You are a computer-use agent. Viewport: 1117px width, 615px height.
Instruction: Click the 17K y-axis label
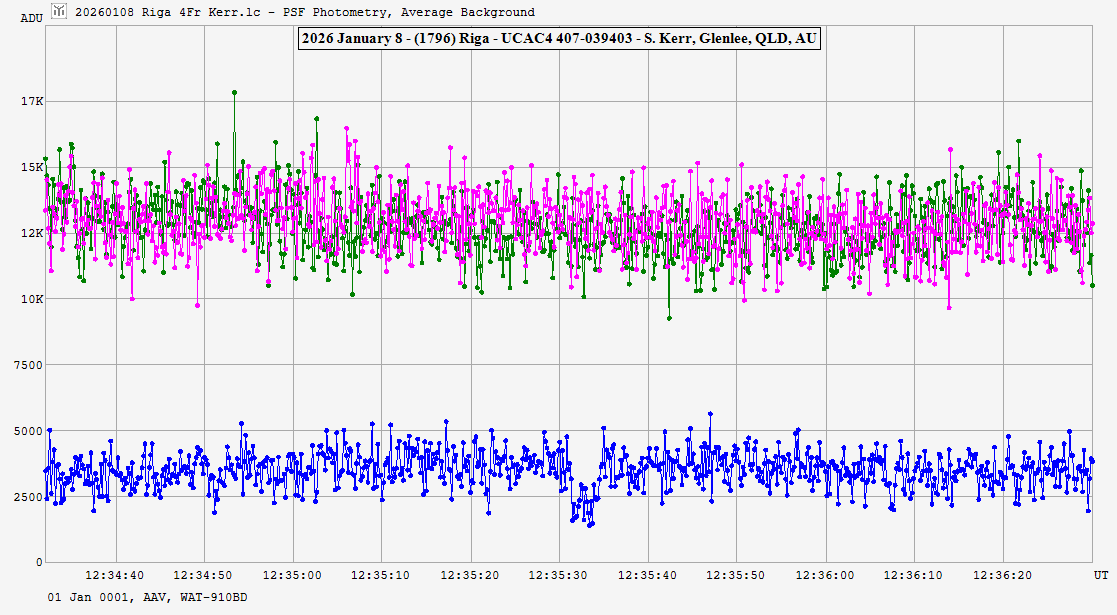[x=32, y=101]
